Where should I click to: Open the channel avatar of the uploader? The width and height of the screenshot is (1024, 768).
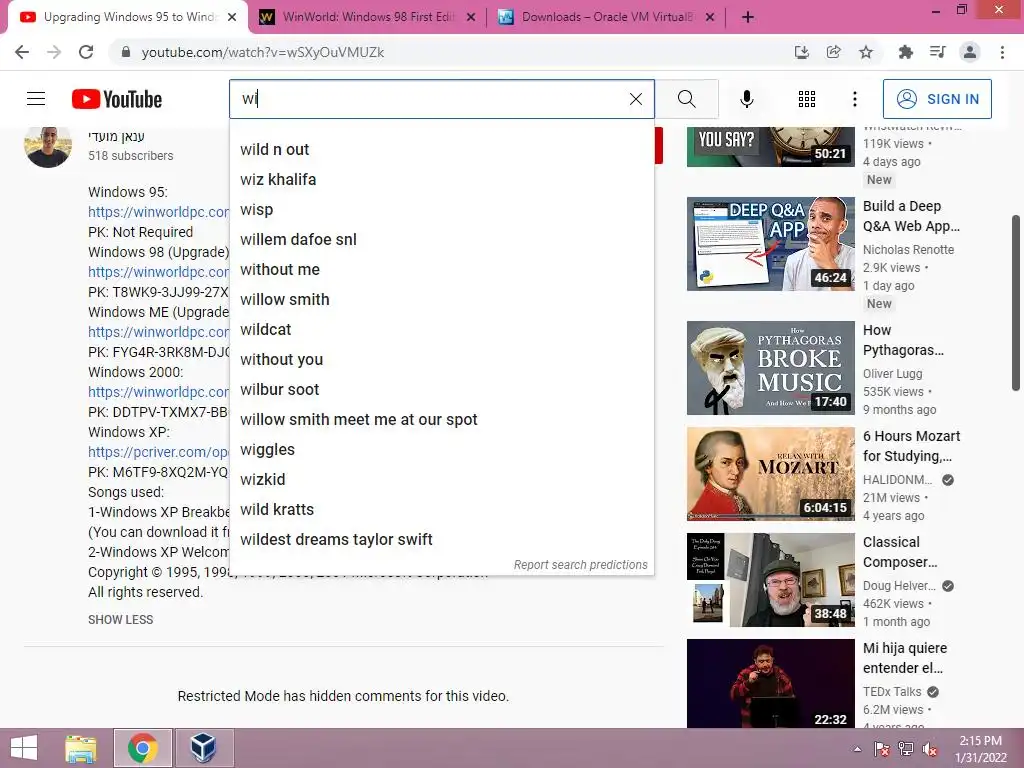(48, 145)
